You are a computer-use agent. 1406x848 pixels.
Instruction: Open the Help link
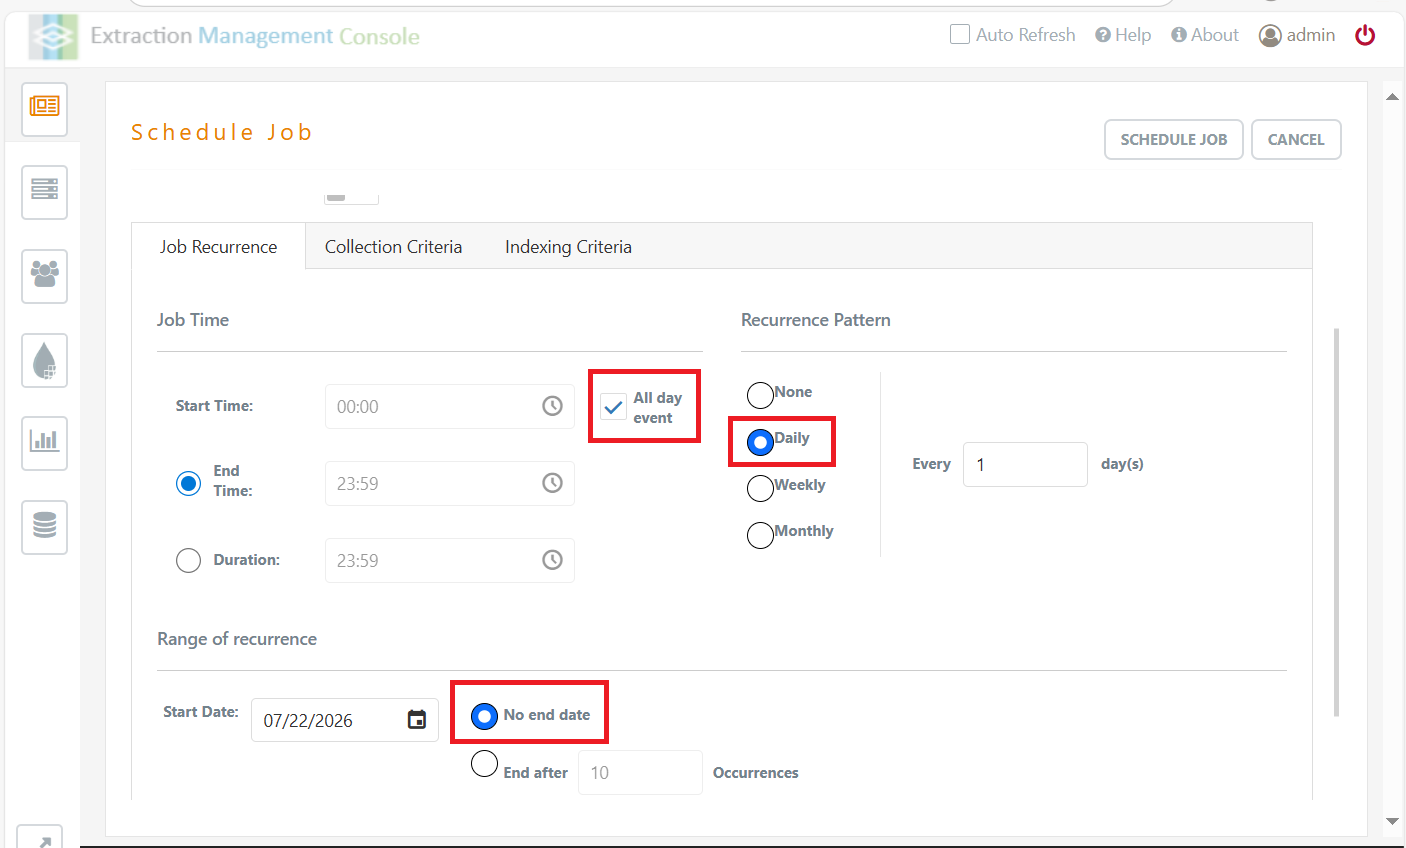click(x=1123, y=35)
